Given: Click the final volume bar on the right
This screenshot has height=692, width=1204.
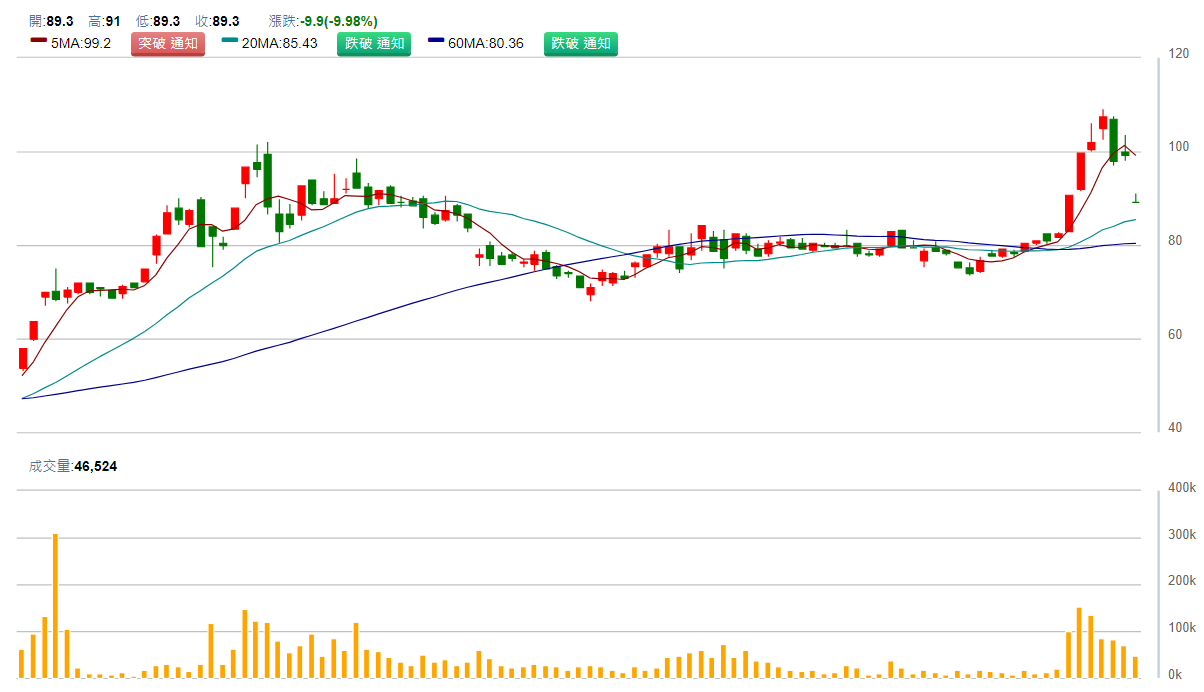Looking at the screenshot, I should click(x=1135, y=666).
